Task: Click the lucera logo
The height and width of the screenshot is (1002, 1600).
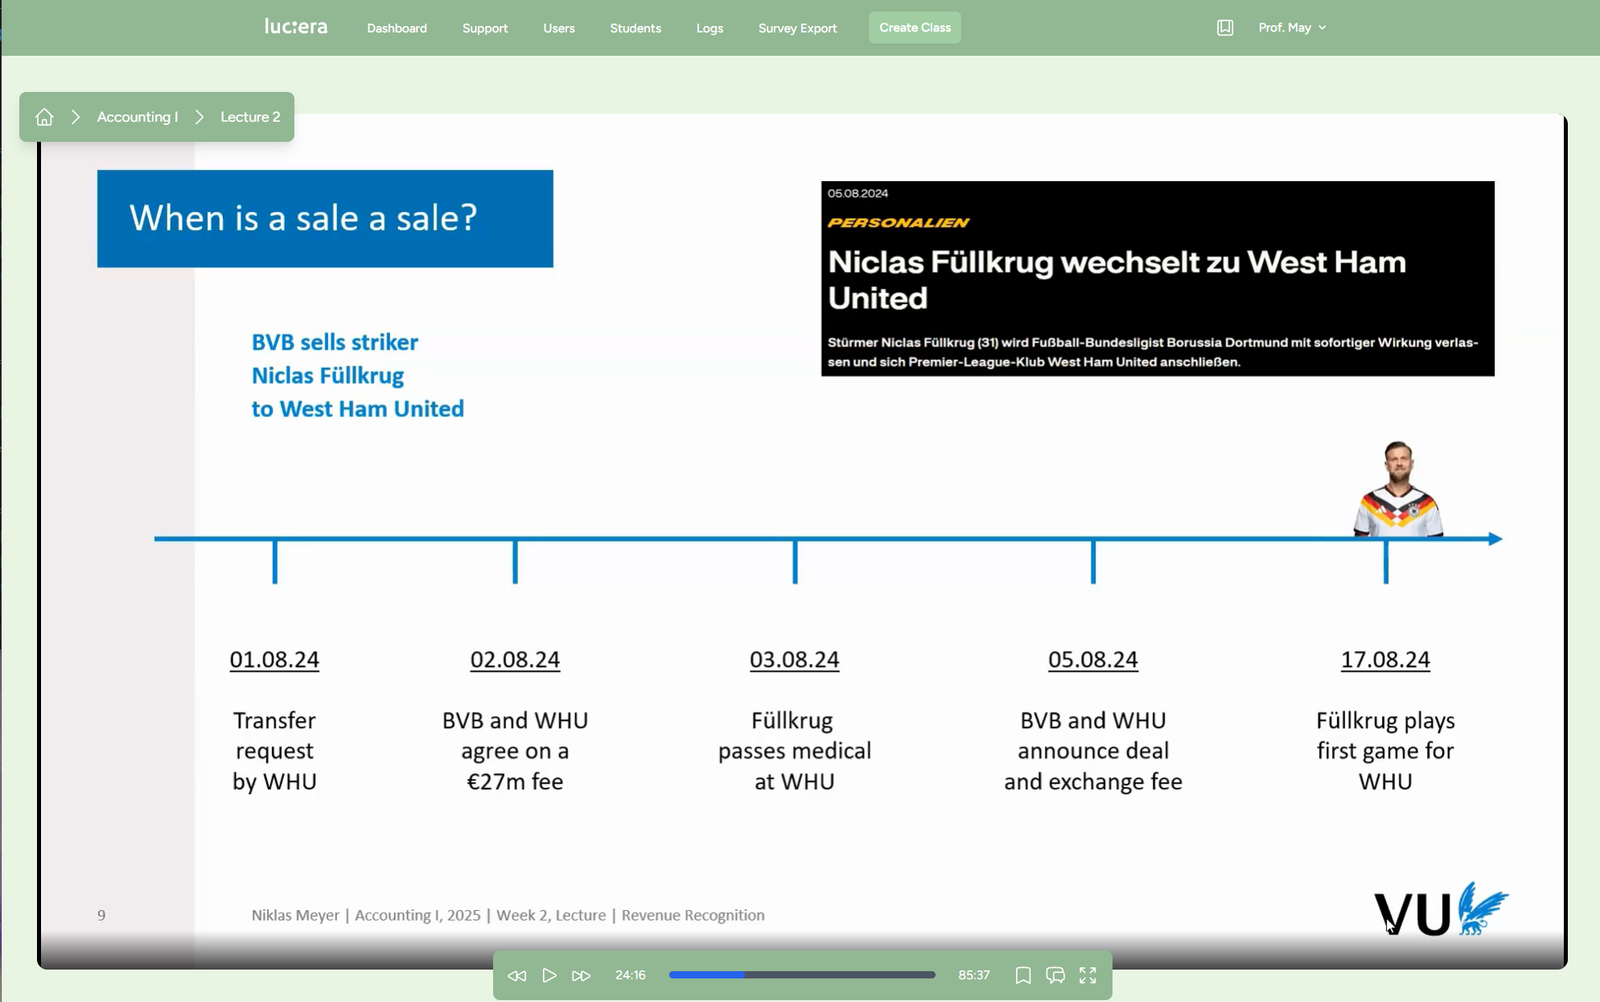Action: (295, 27)
